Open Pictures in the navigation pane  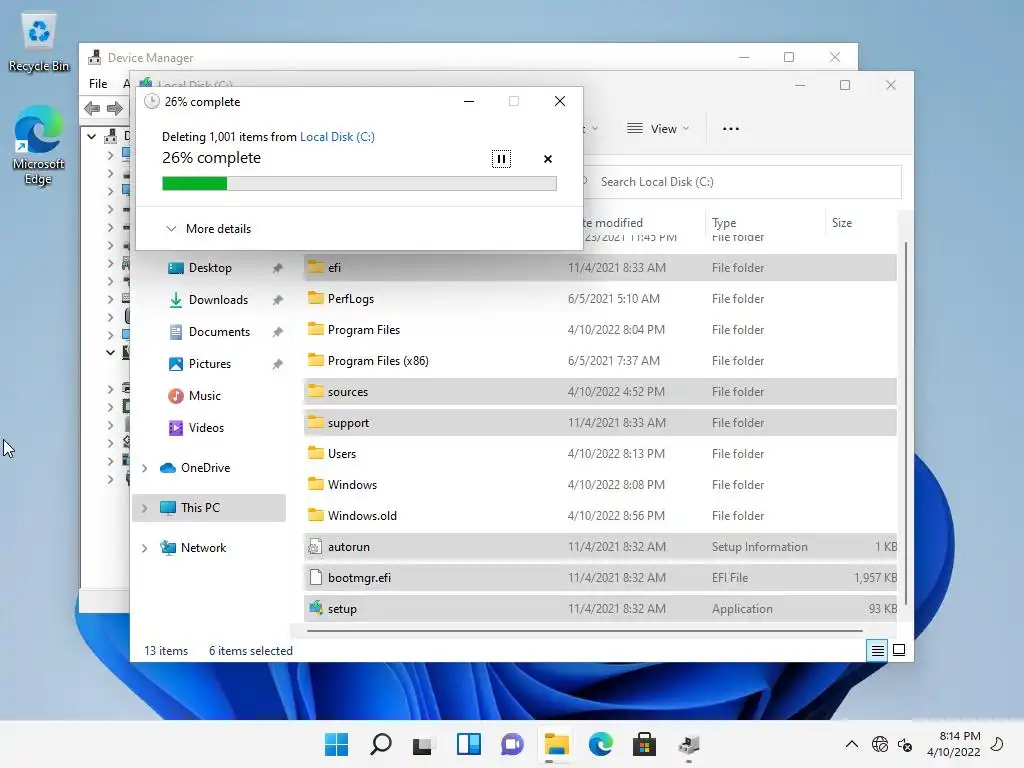click(209, 364)
